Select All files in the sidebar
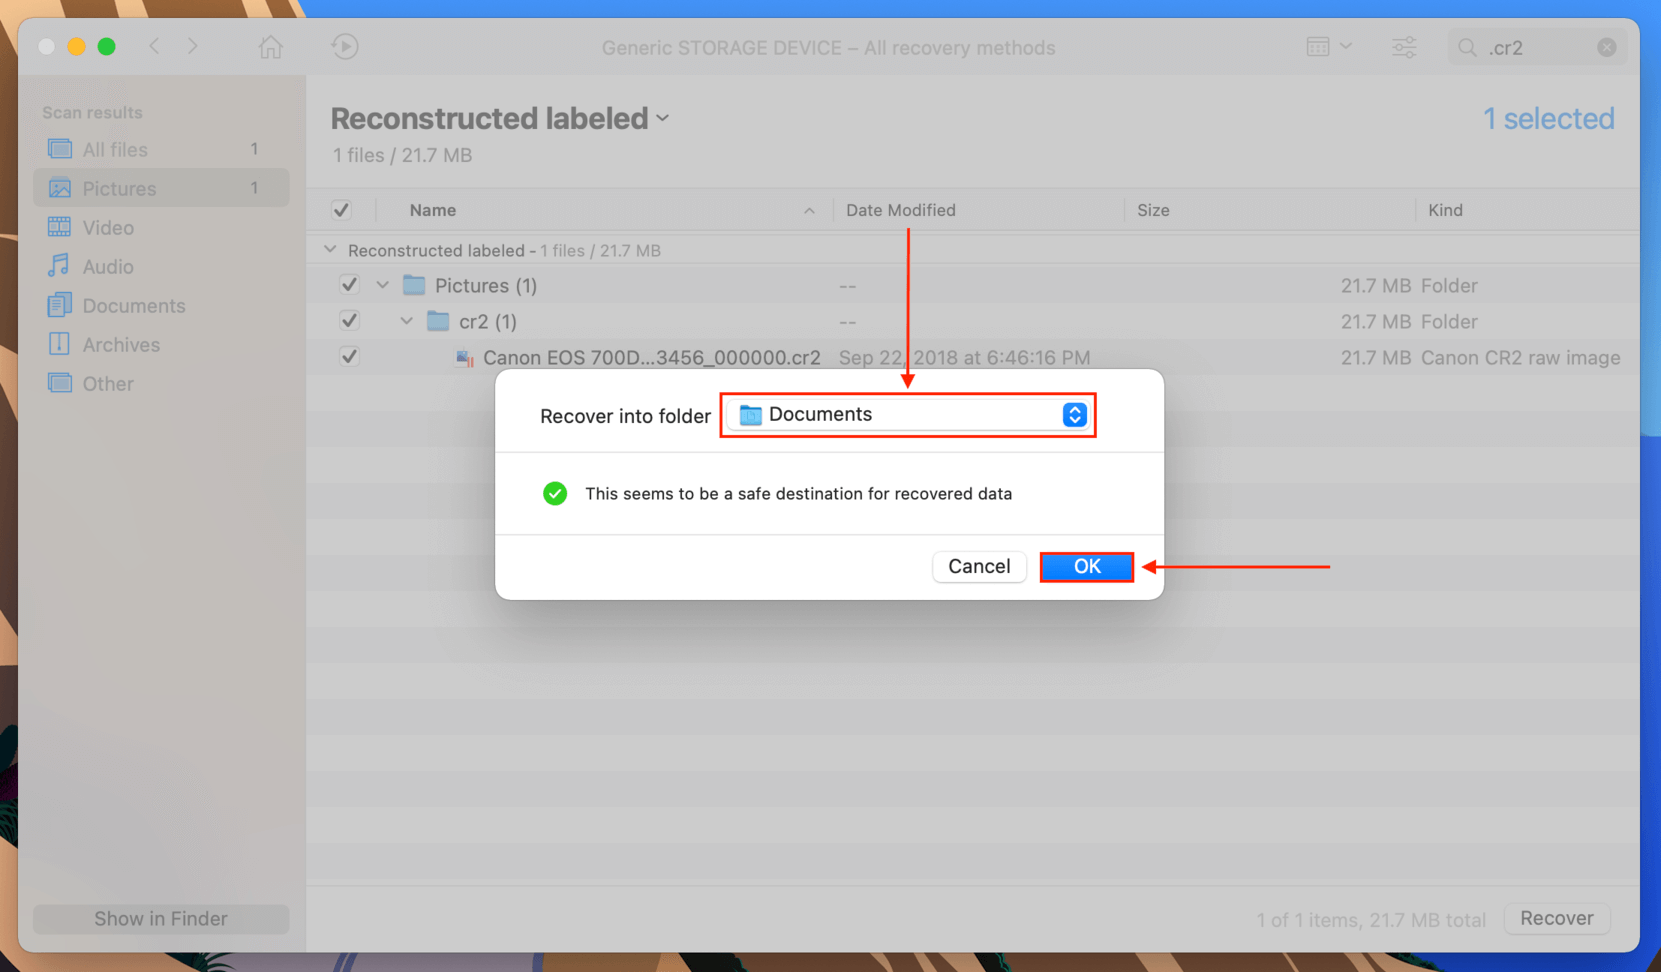Image resolution: width=1661 pixels, height=972 pixels. (161, 149)
